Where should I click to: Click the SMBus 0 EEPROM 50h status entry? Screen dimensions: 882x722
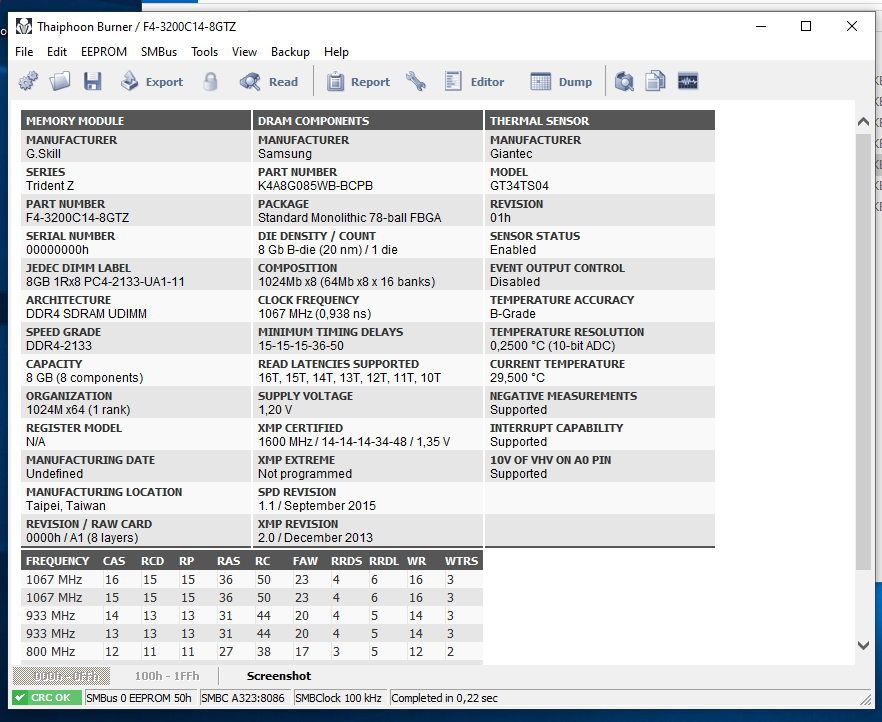coord(139,698)
